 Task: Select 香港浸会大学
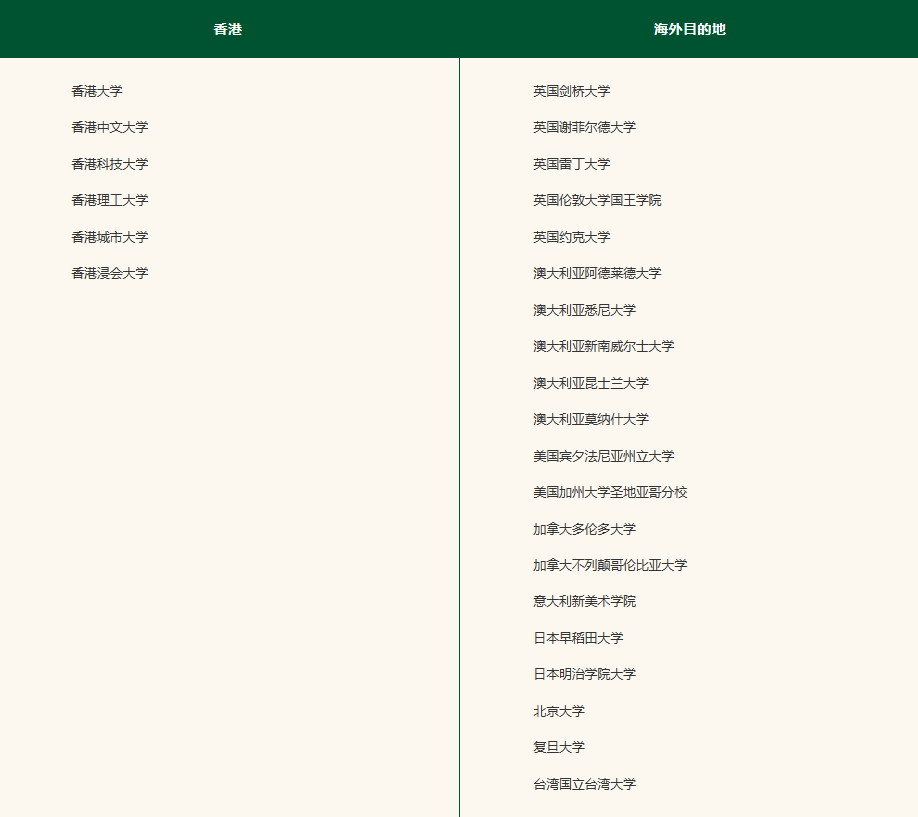(110, 274)
